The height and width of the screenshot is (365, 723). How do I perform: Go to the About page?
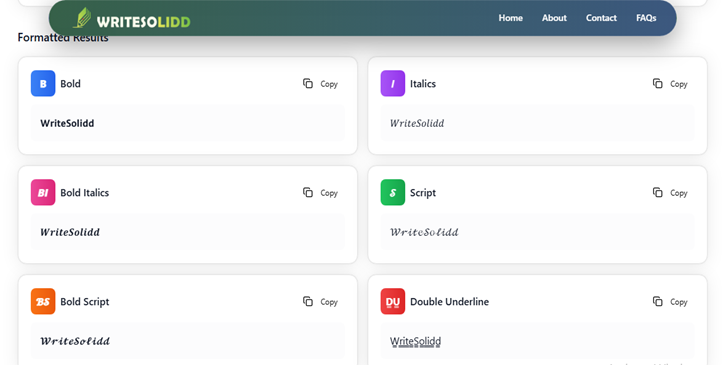[x=554, y=18]
